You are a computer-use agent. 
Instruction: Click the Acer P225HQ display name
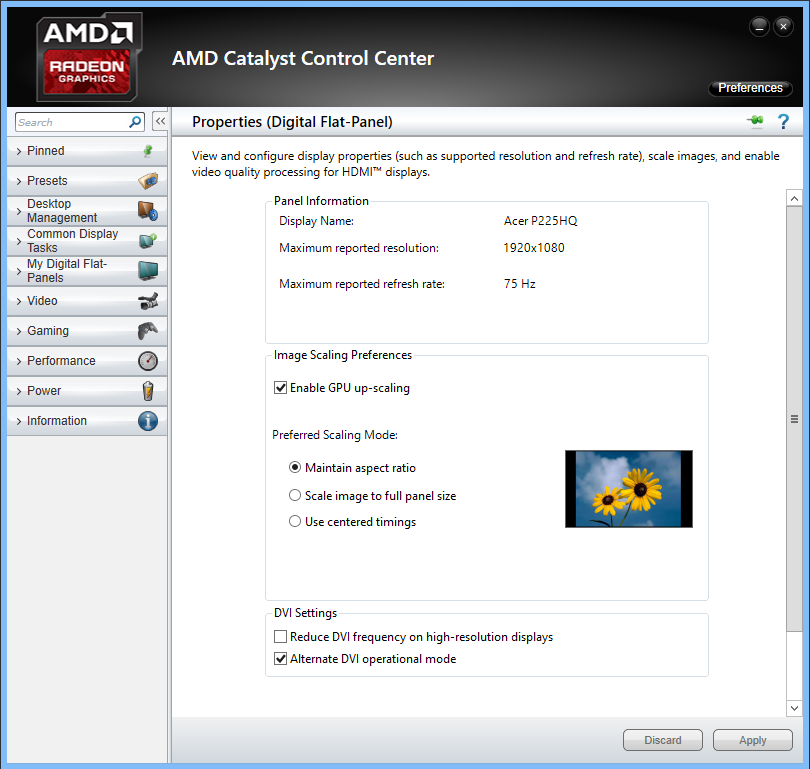pyautogui.click(x=540, y=221)
